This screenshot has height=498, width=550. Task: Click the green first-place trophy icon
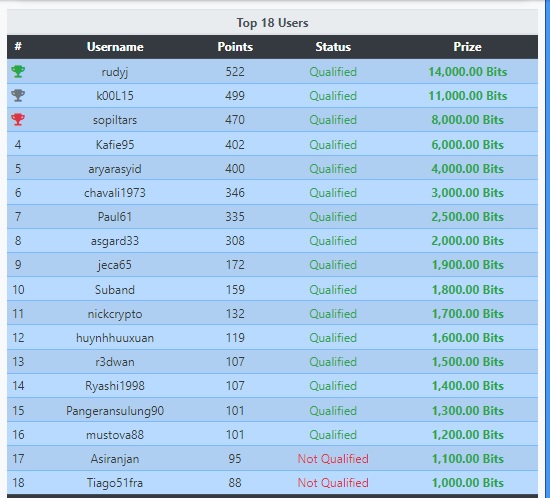18,72
